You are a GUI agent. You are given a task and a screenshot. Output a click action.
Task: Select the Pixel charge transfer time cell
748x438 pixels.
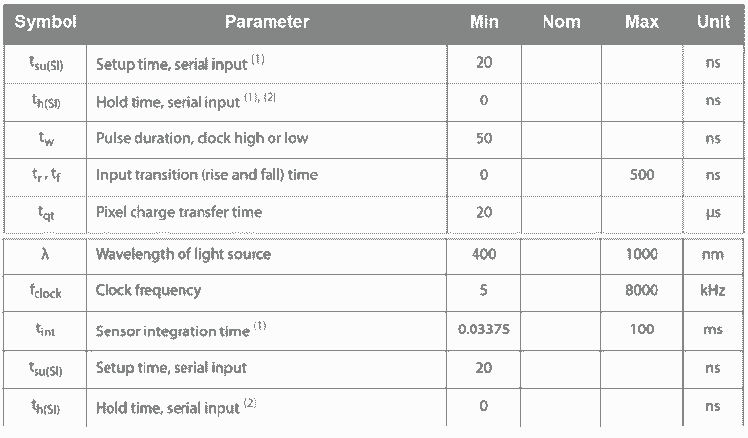pyautogui.click(x=179, y=212)
